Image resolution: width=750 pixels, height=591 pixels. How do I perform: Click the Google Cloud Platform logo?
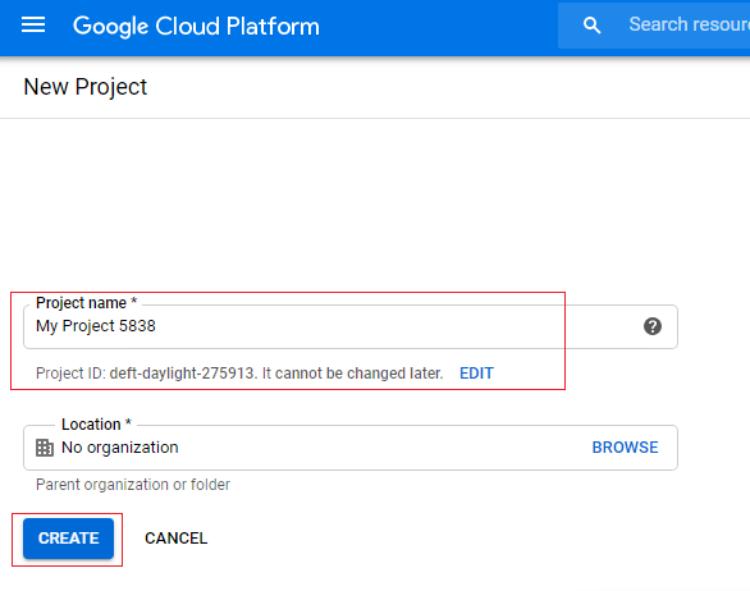196,26
